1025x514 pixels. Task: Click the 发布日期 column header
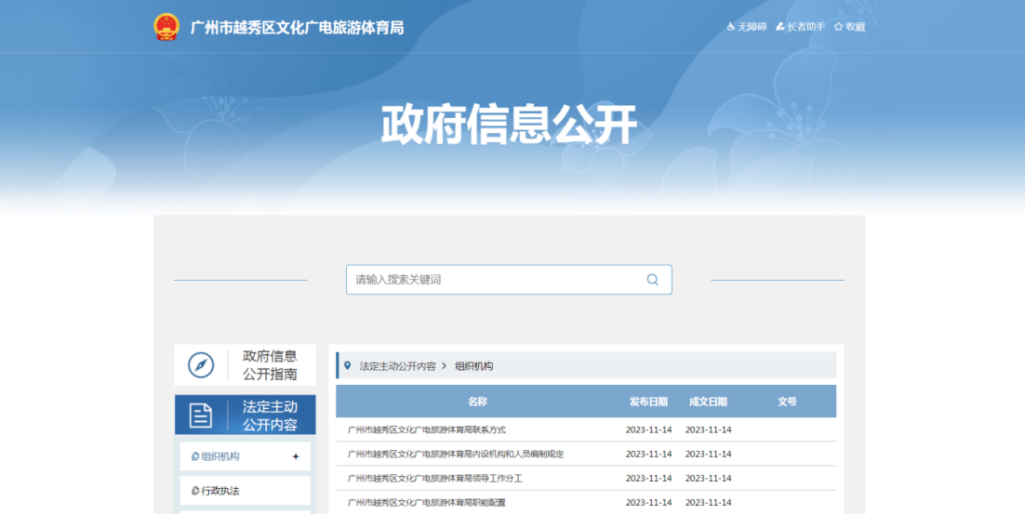pyautogui.click(x=648, y=402)
